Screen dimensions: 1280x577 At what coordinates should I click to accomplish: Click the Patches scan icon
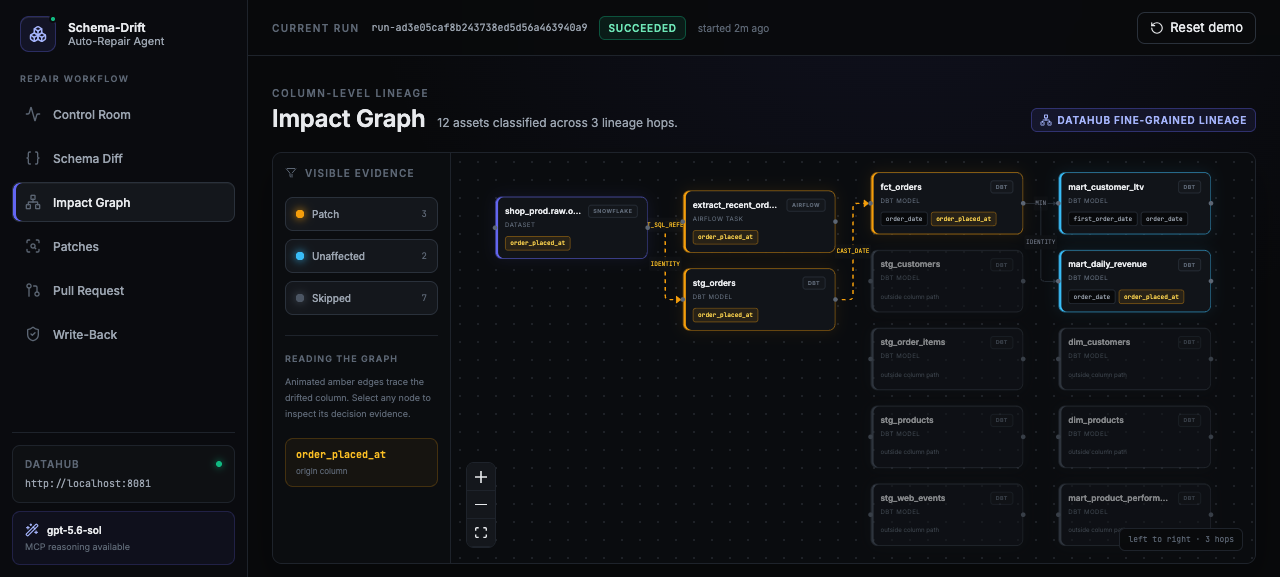coord(33,246)
